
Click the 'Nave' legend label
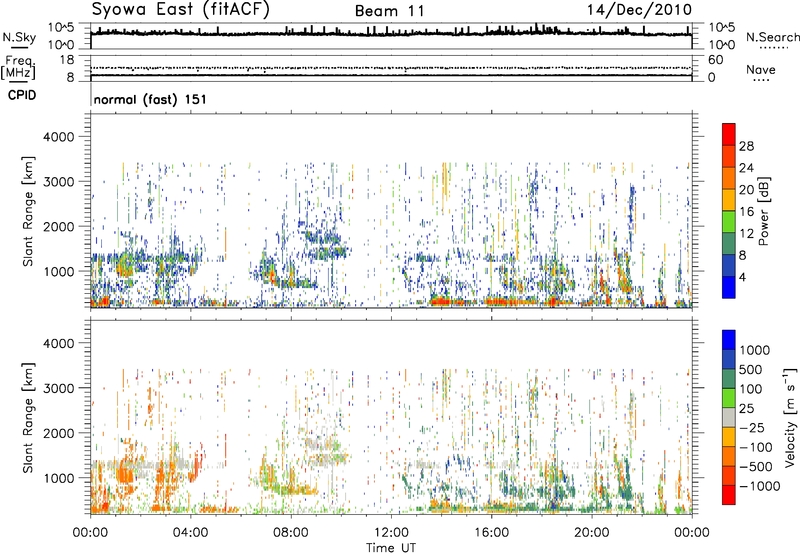[761, 70]
